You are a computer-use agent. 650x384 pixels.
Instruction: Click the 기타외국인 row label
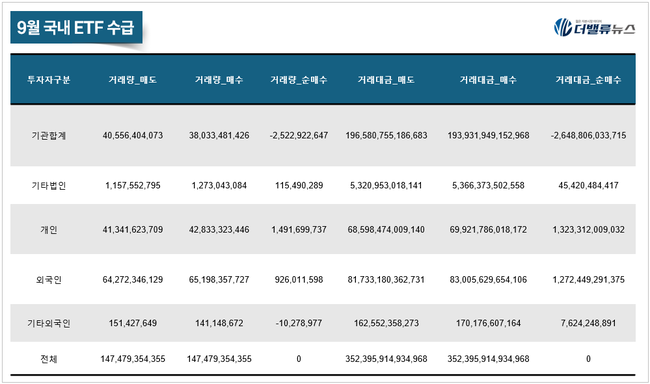coord(49,323)
